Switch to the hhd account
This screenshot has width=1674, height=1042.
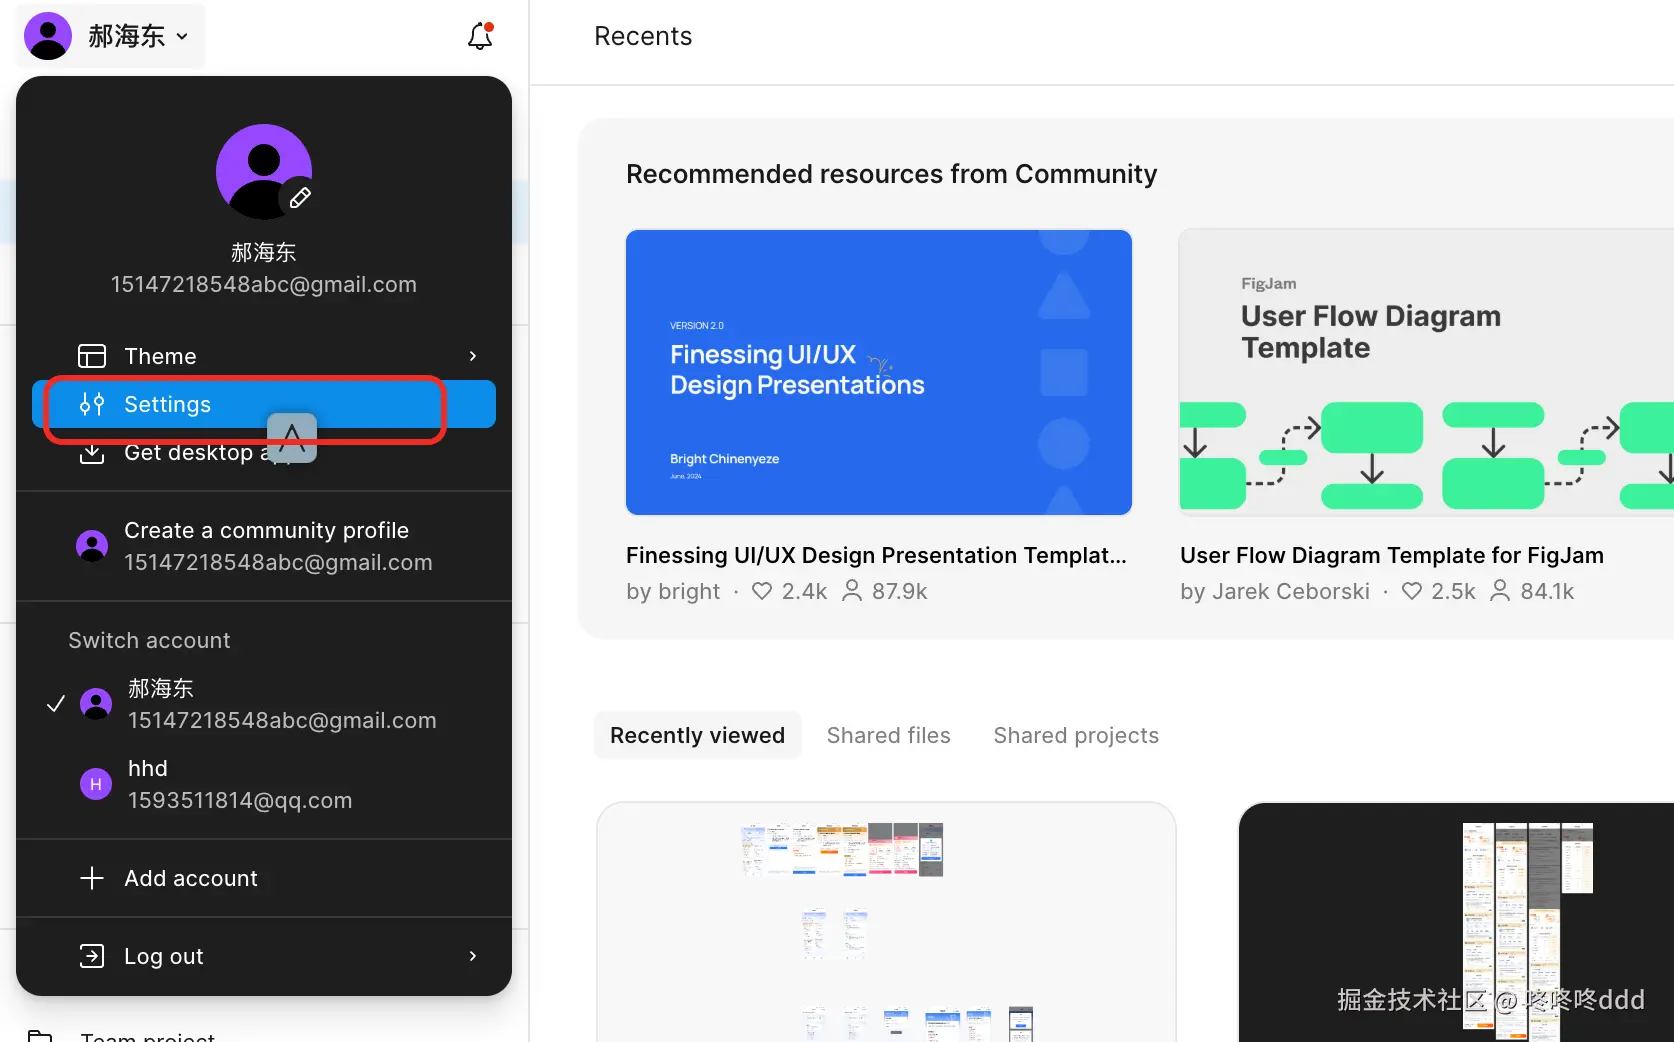[264, 784]
